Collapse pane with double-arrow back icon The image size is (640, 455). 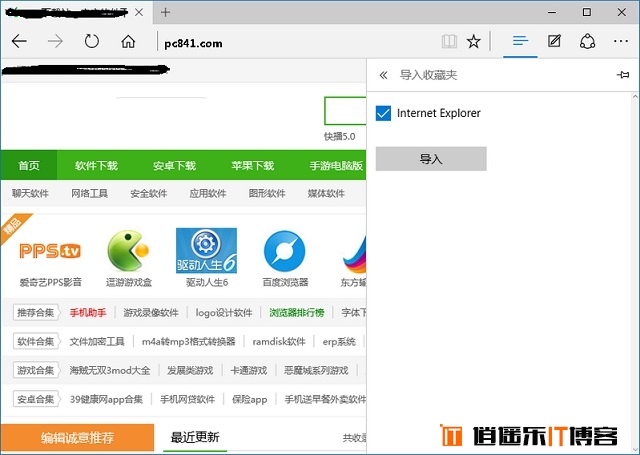click(x=383, y=75)
